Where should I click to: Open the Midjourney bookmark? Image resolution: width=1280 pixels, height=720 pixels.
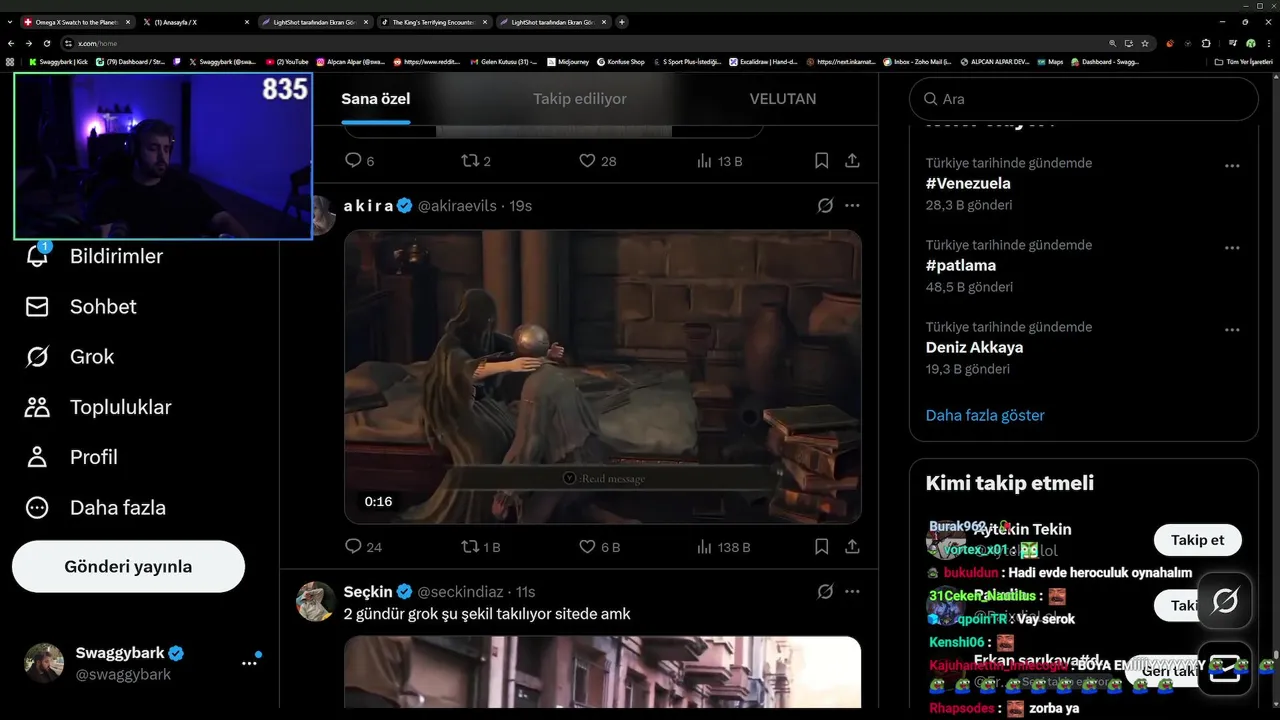tap(567, 62)
